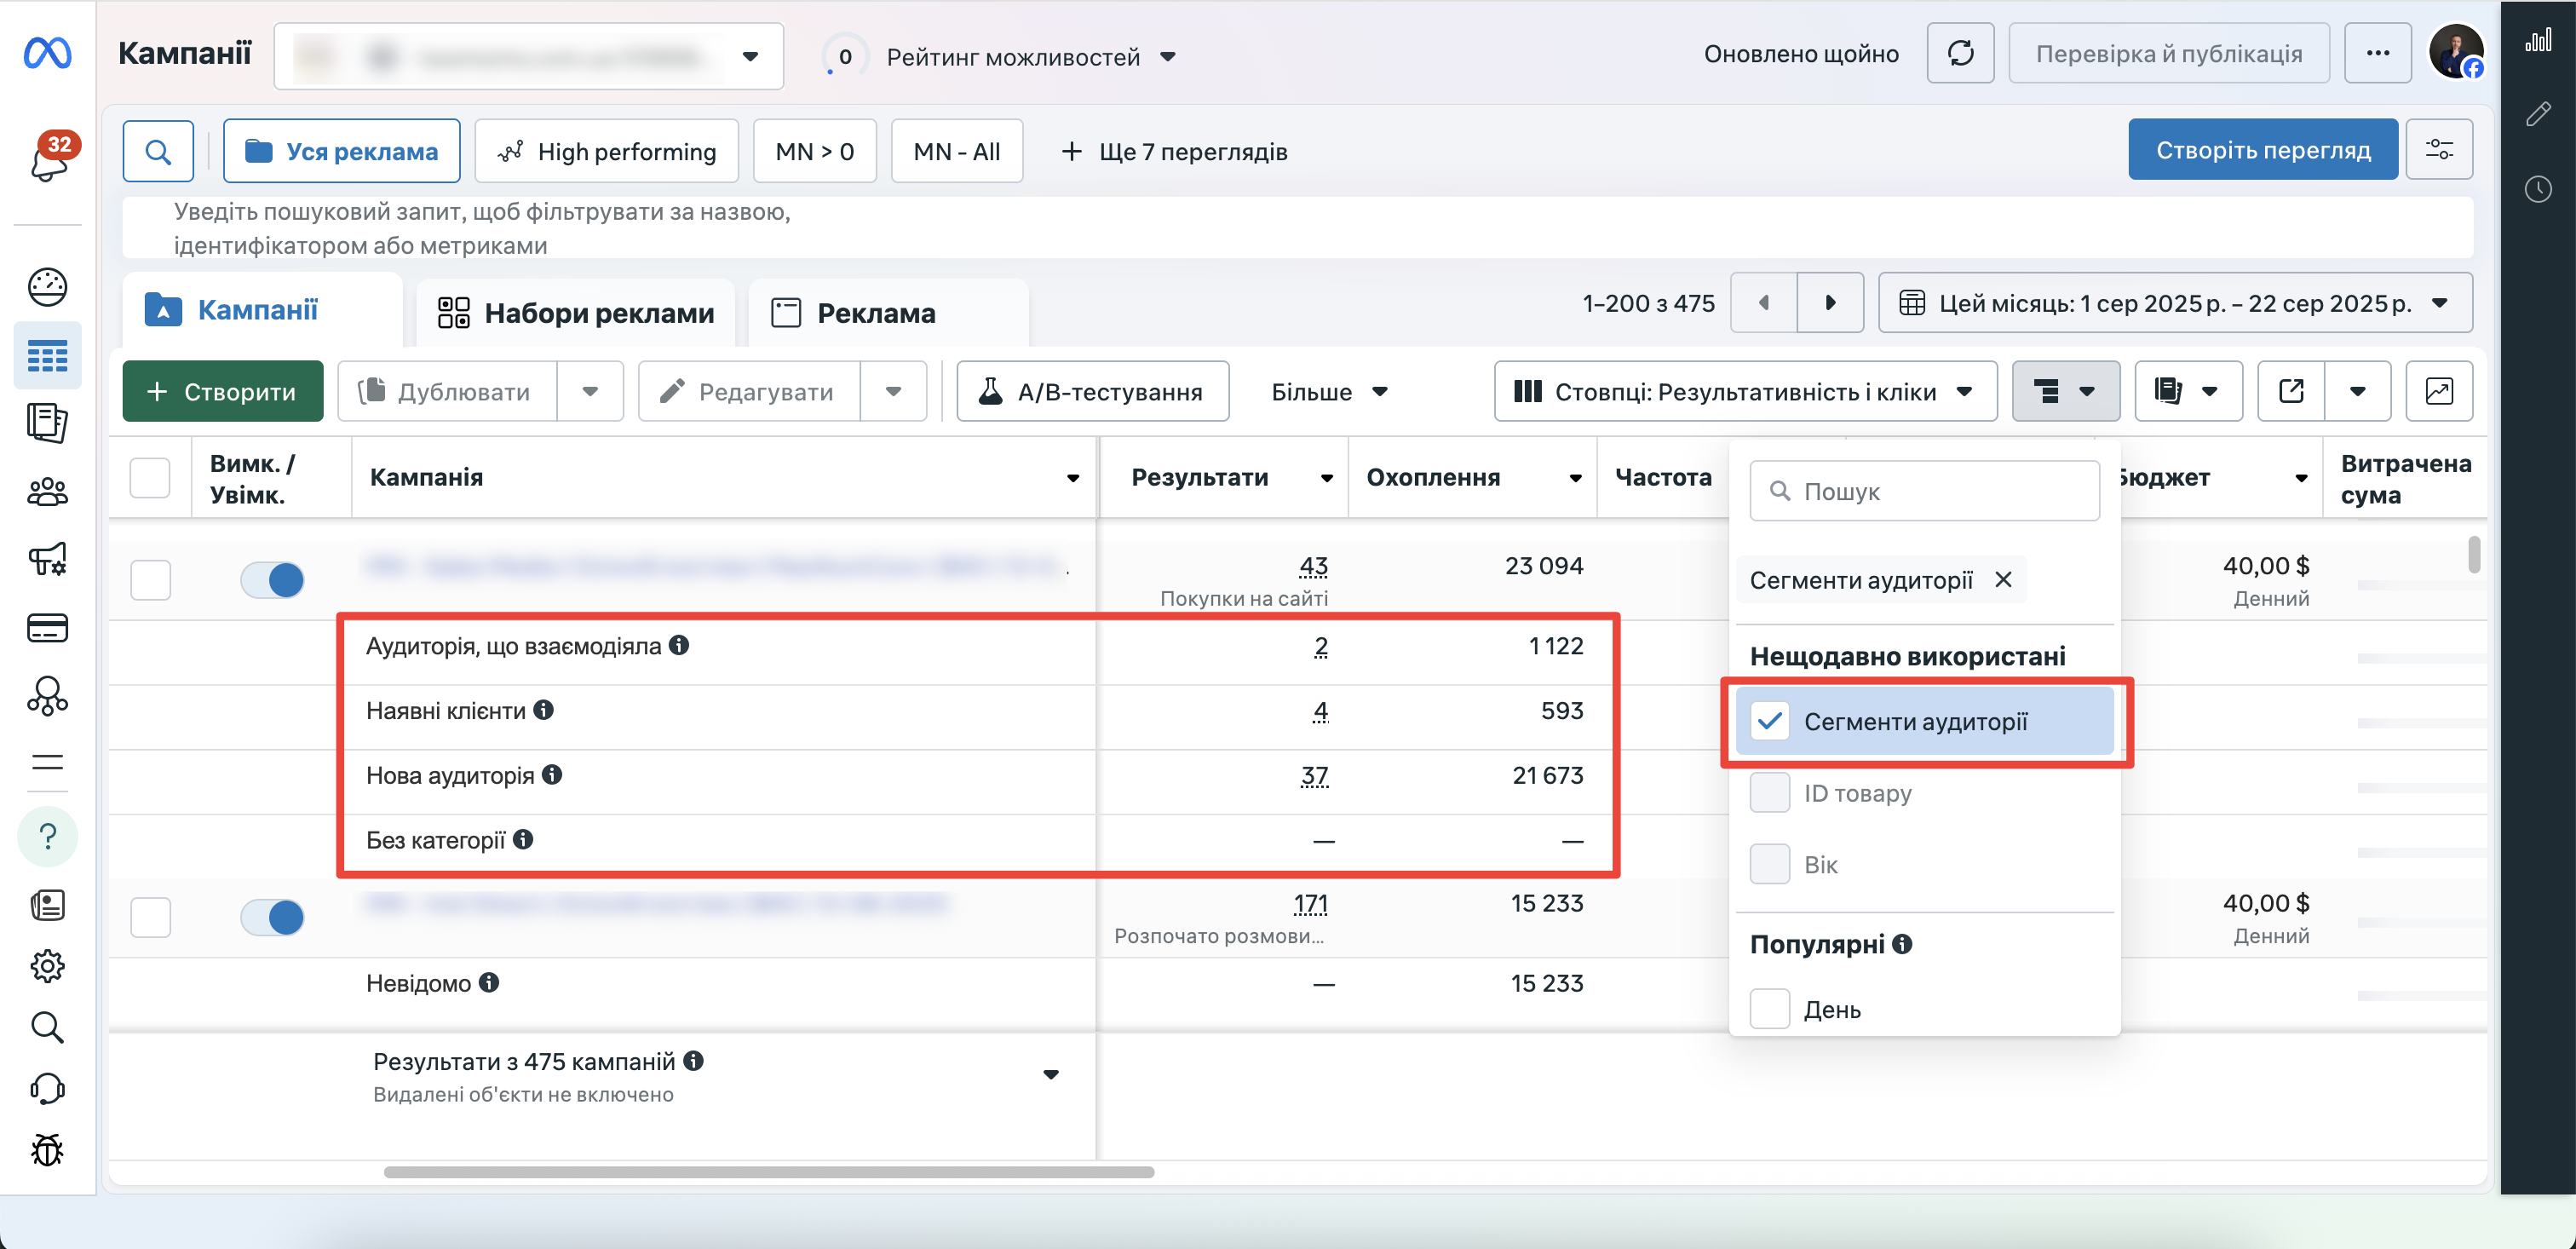Open the reports dropdown button

coord(2188,391)
